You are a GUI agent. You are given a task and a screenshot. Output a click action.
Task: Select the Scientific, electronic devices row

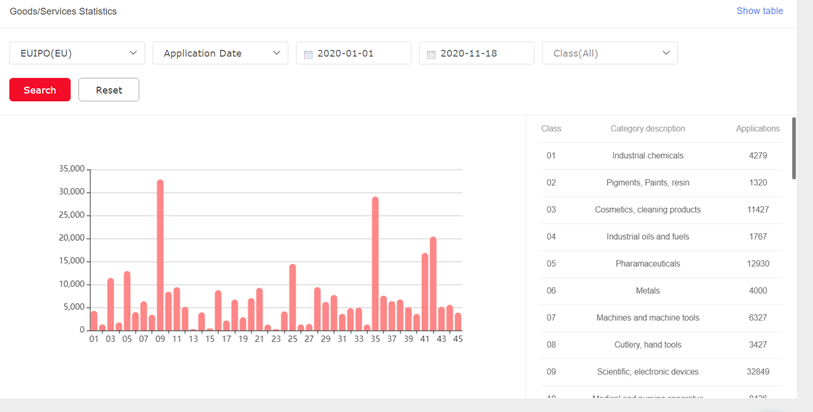(661, 372)
